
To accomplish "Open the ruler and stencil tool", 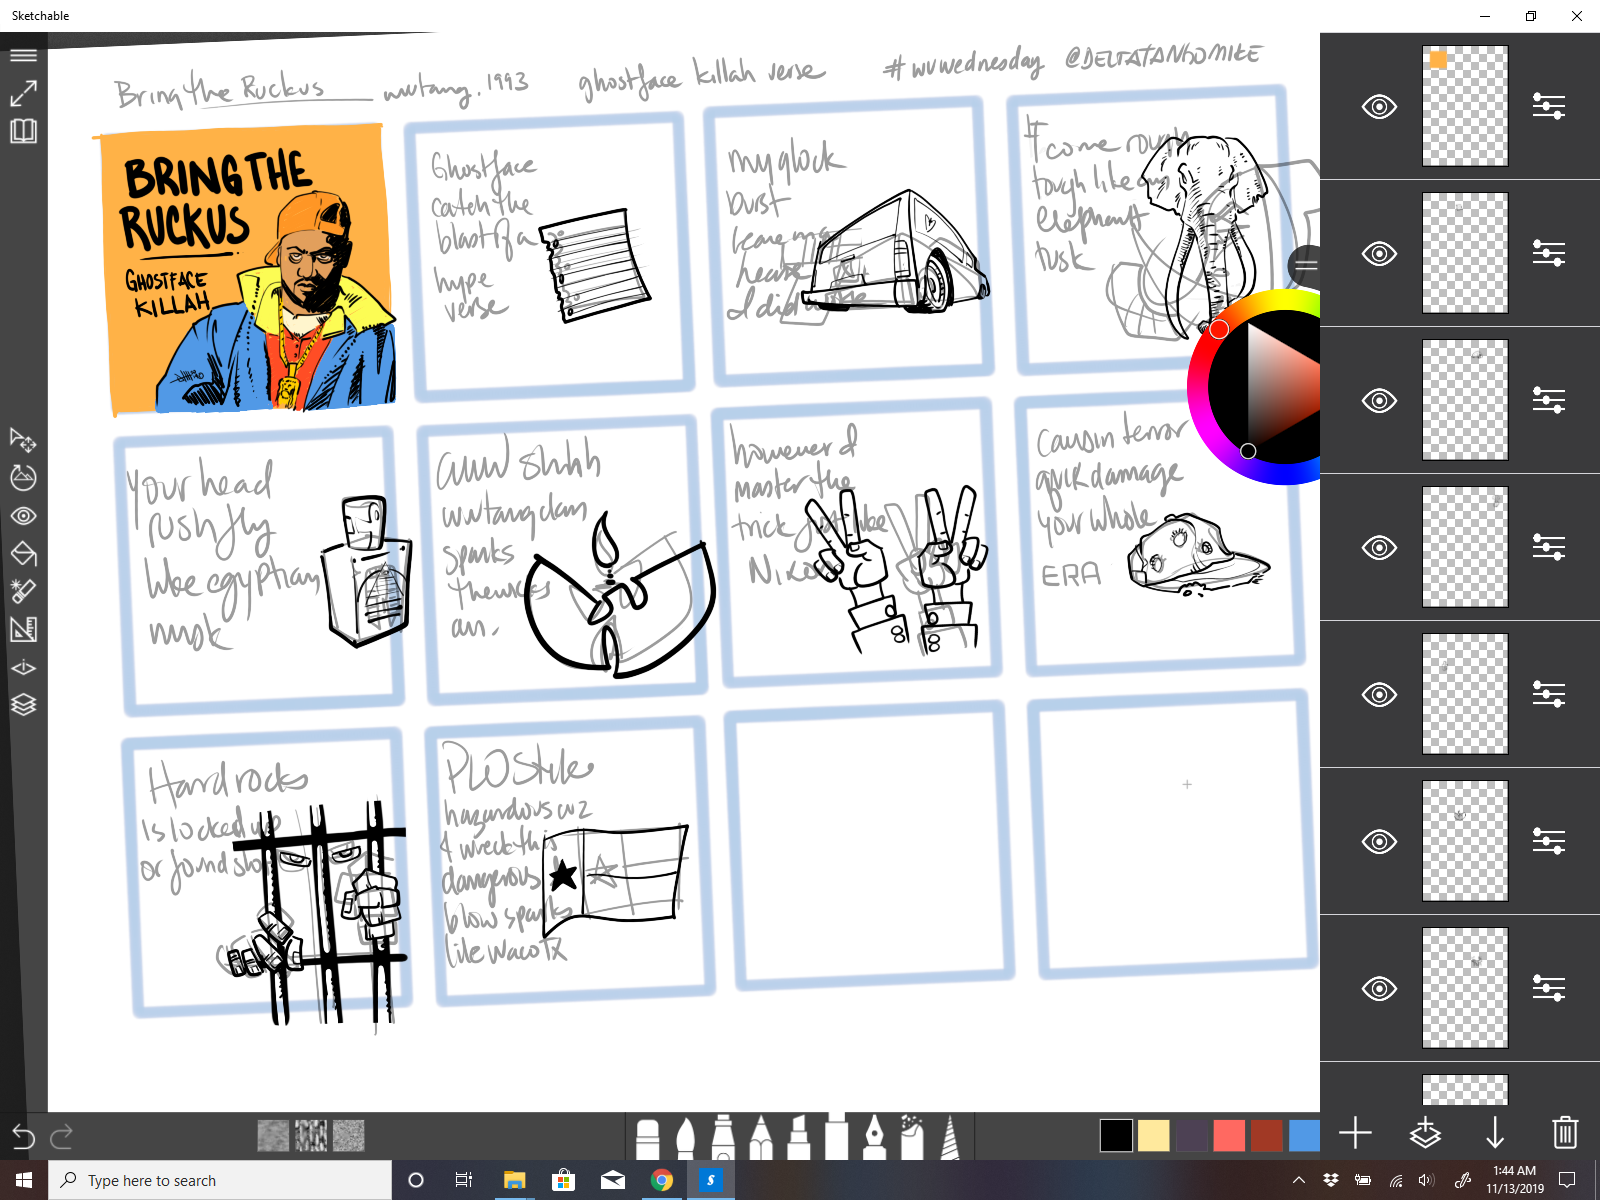I will (x=23, y=629).
